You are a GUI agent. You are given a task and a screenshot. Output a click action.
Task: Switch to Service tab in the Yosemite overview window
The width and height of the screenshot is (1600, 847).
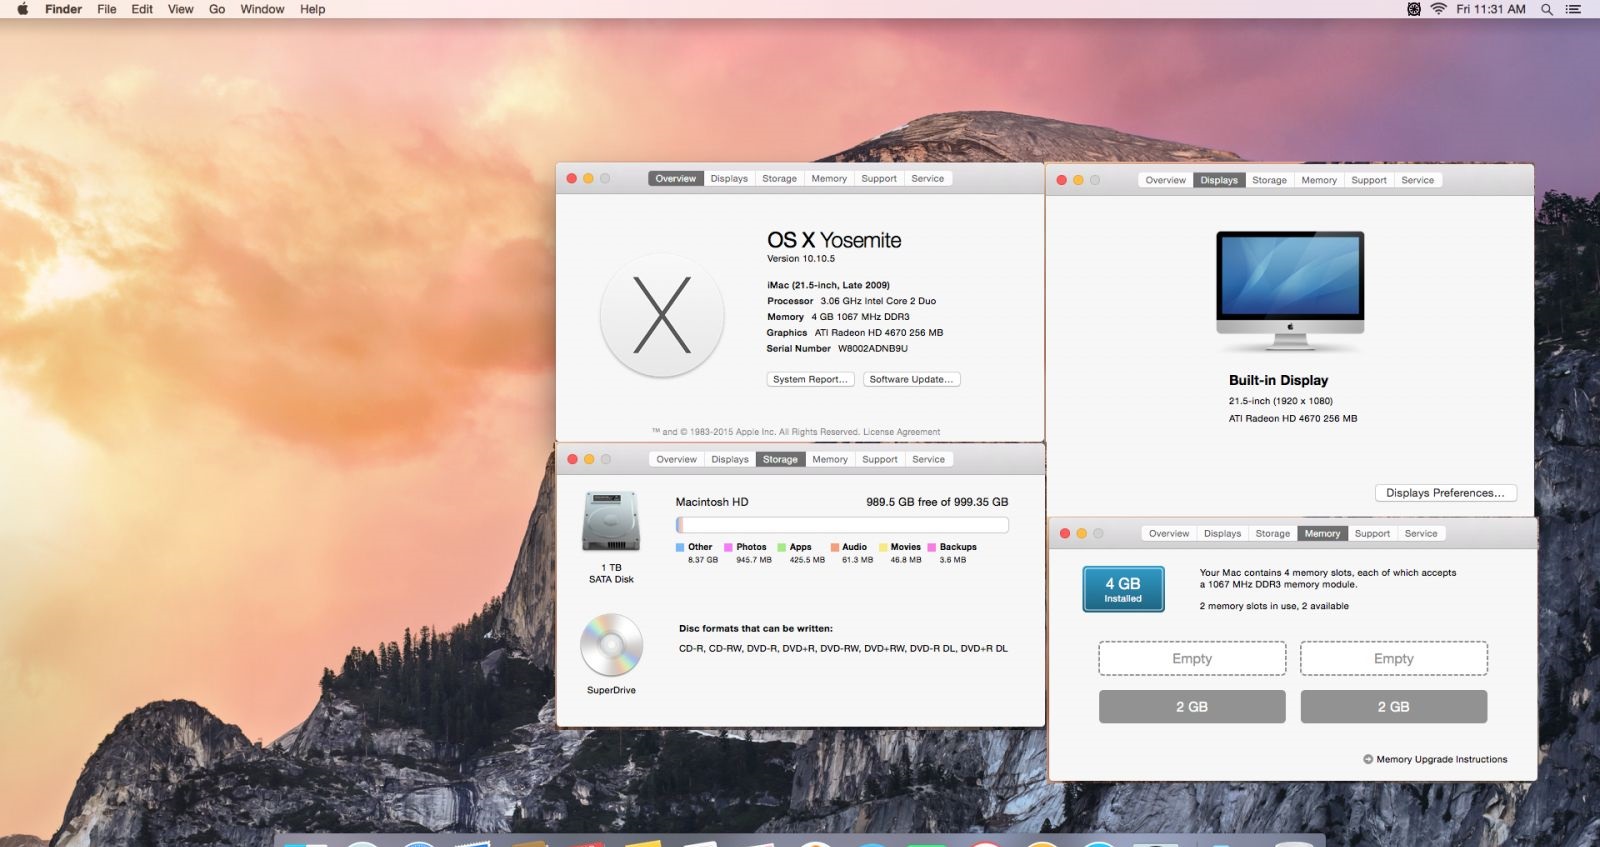928,179
